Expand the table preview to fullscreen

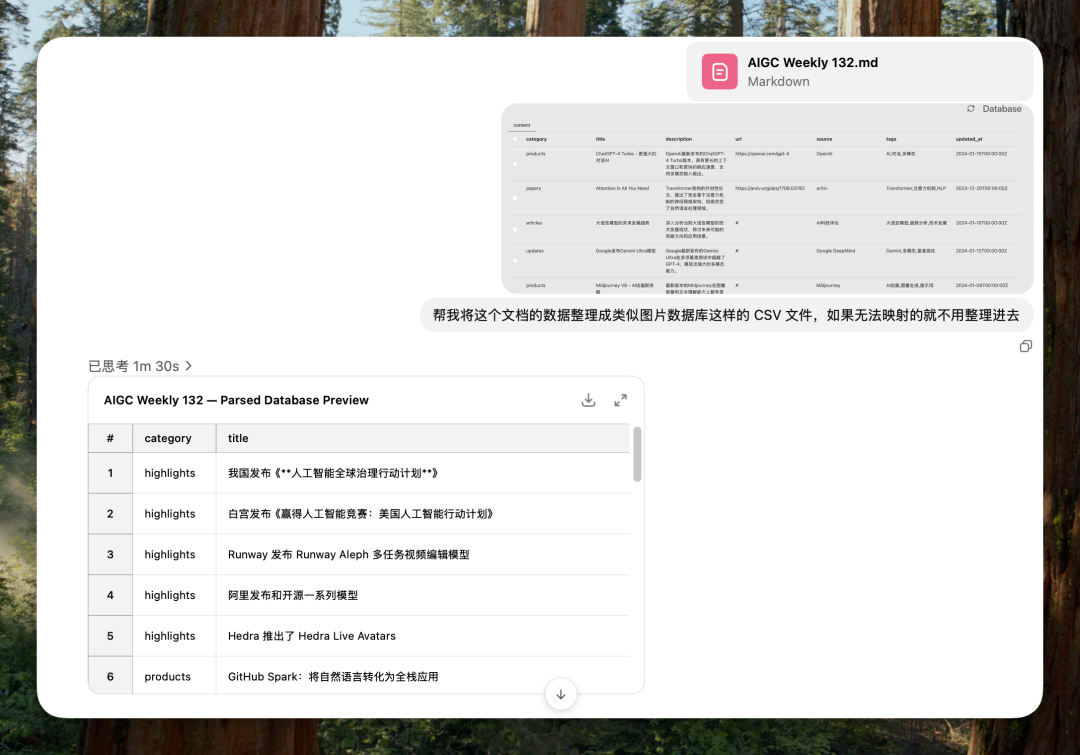click(621, 400)
